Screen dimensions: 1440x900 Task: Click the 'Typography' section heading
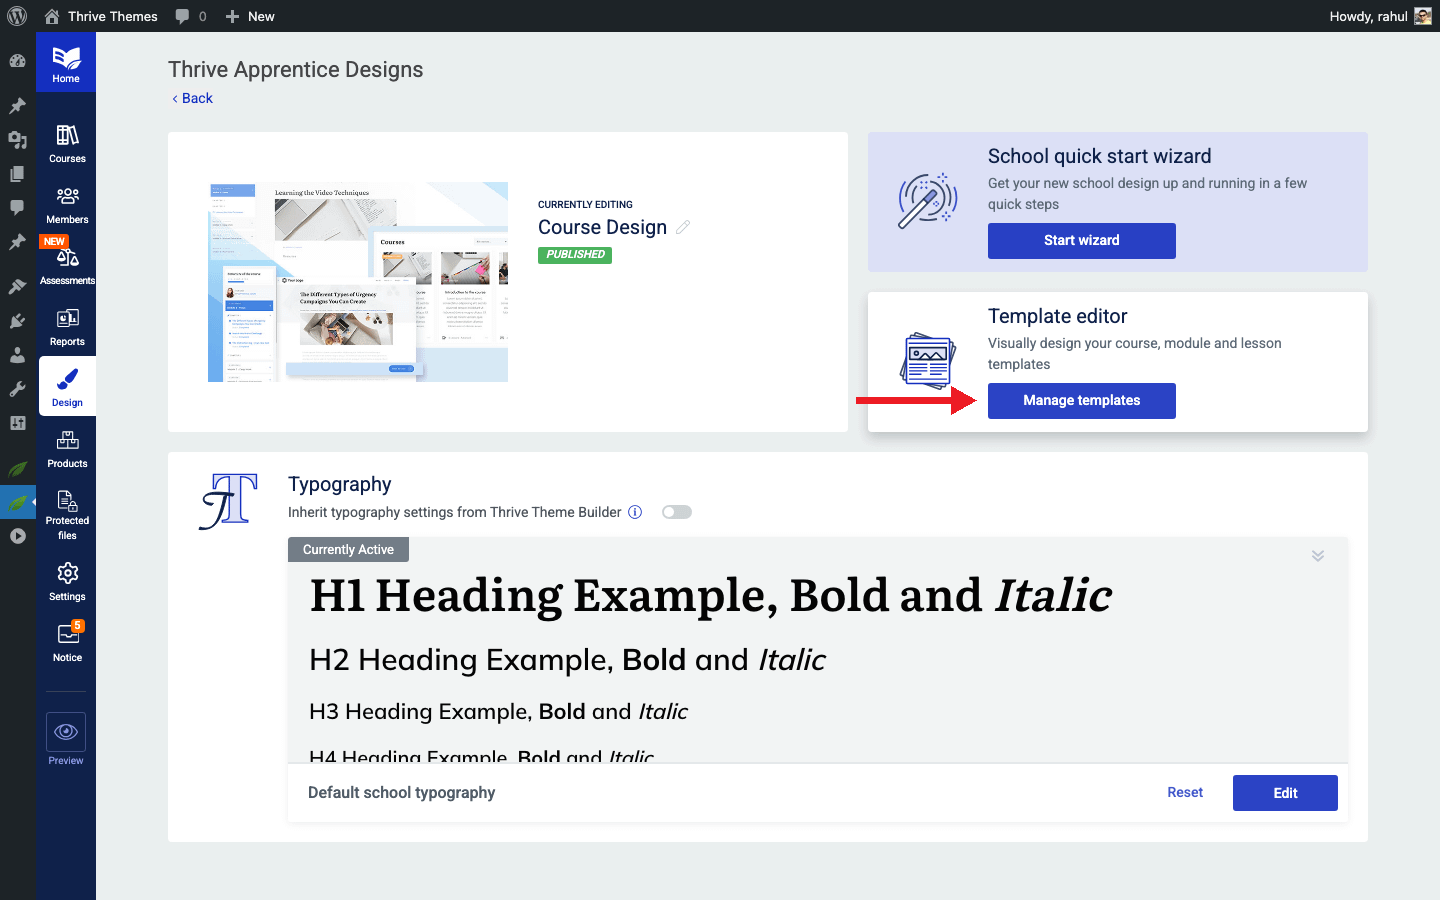tap(340, 485)
